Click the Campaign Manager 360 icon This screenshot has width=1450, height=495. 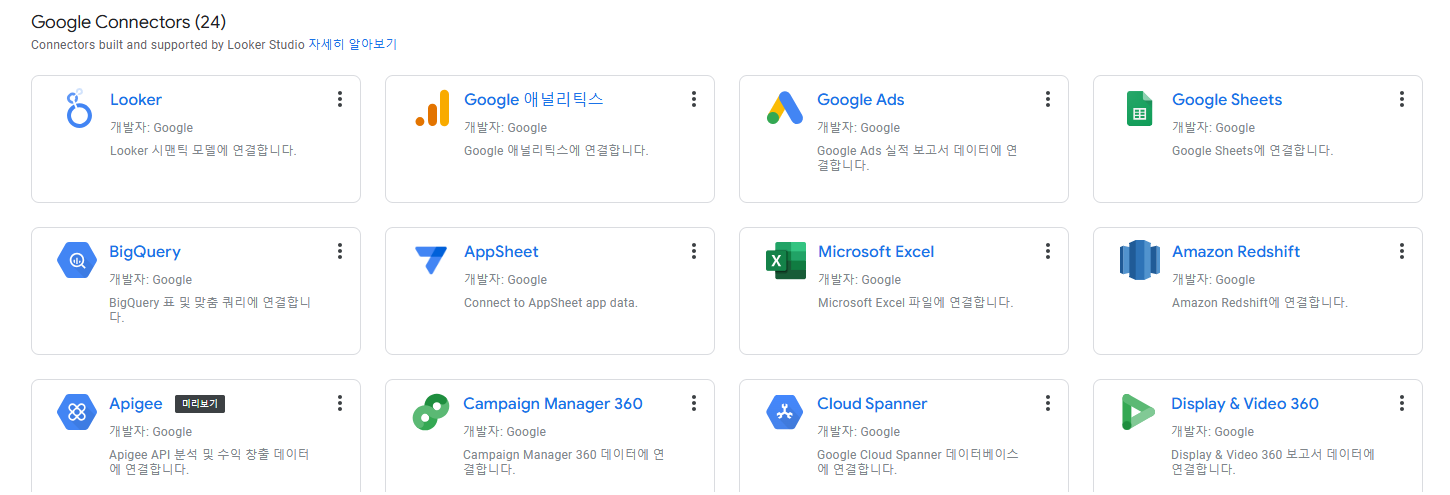[x=431, y=412]
